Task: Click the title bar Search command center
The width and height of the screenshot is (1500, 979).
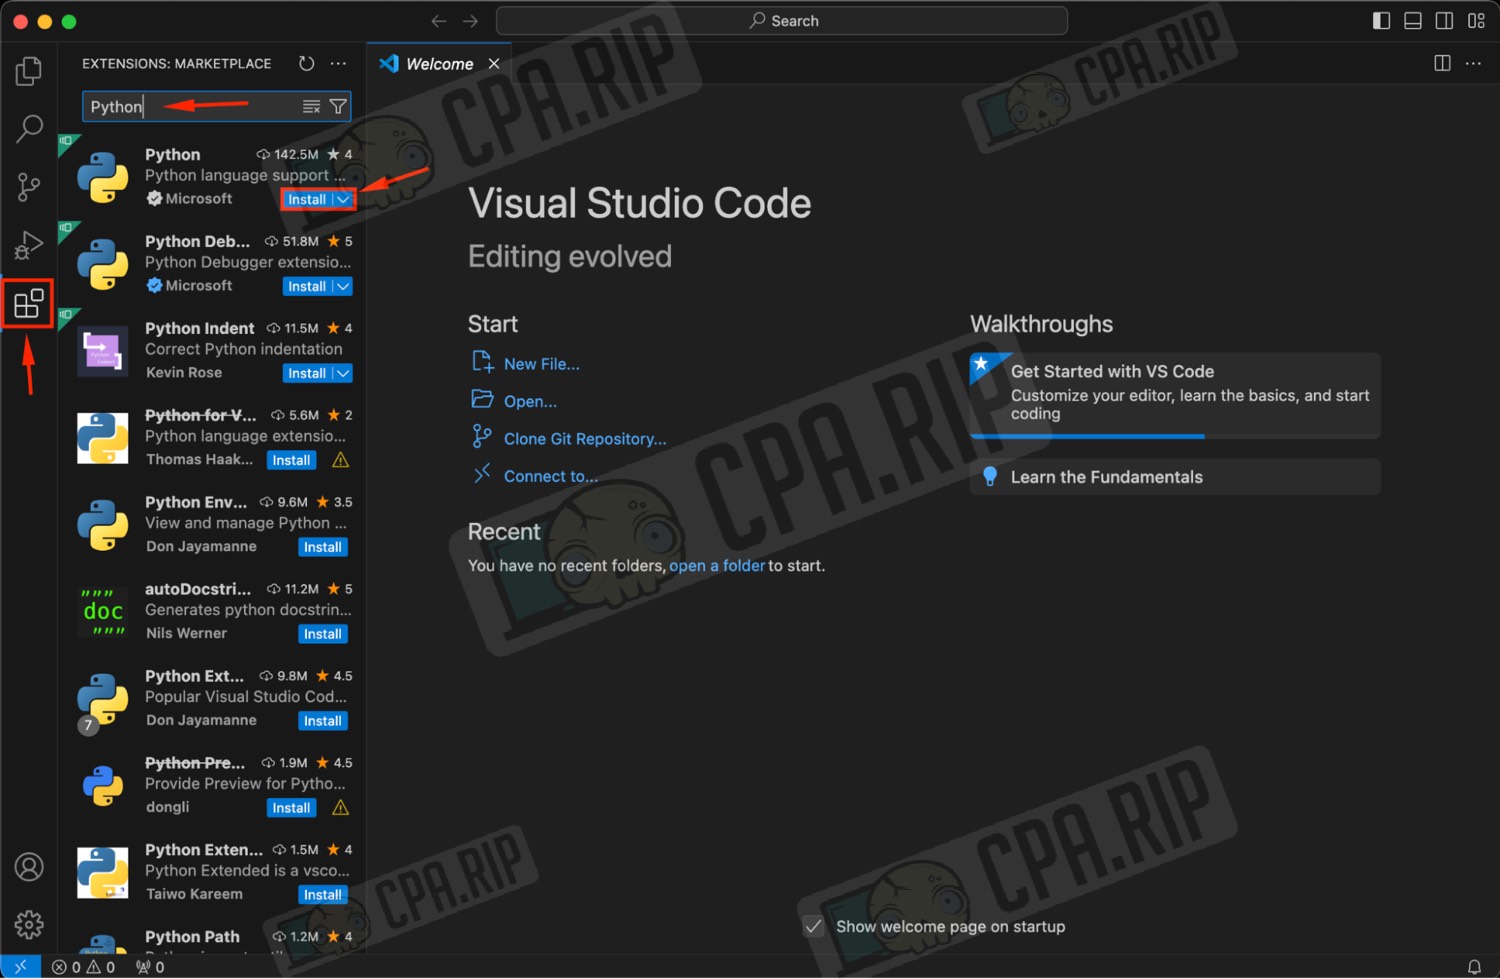Action: point(782,21)
